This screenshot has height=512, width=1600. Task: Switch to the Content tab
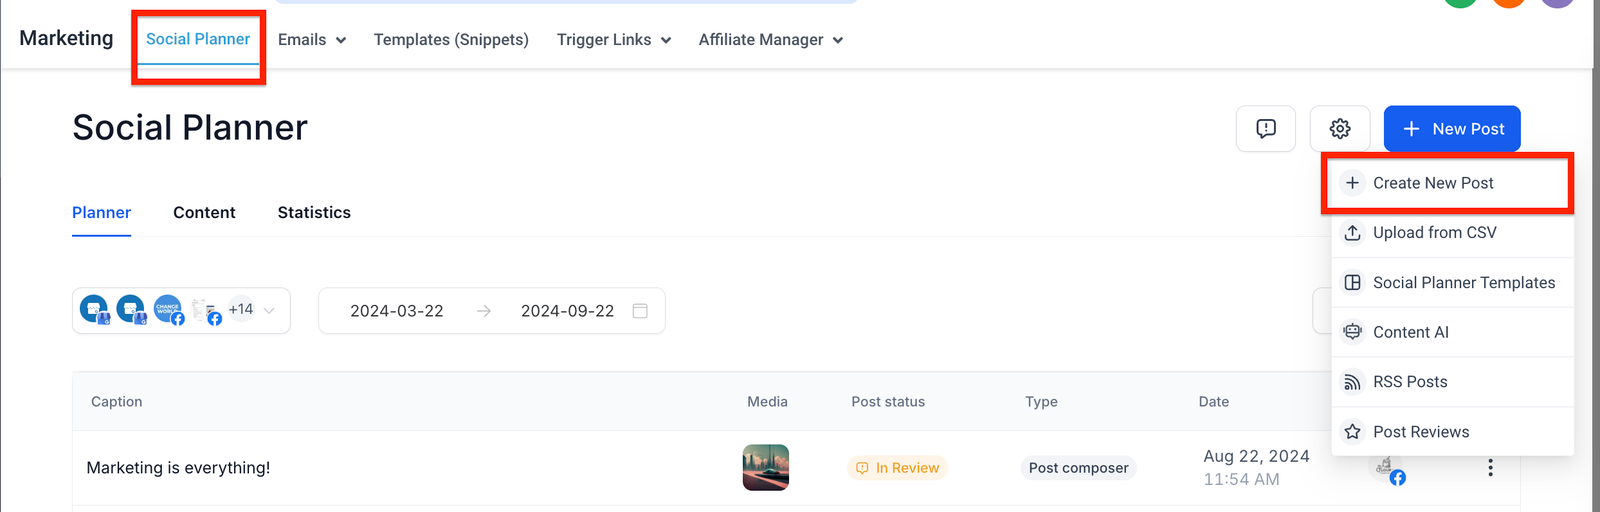coord(204,213)
